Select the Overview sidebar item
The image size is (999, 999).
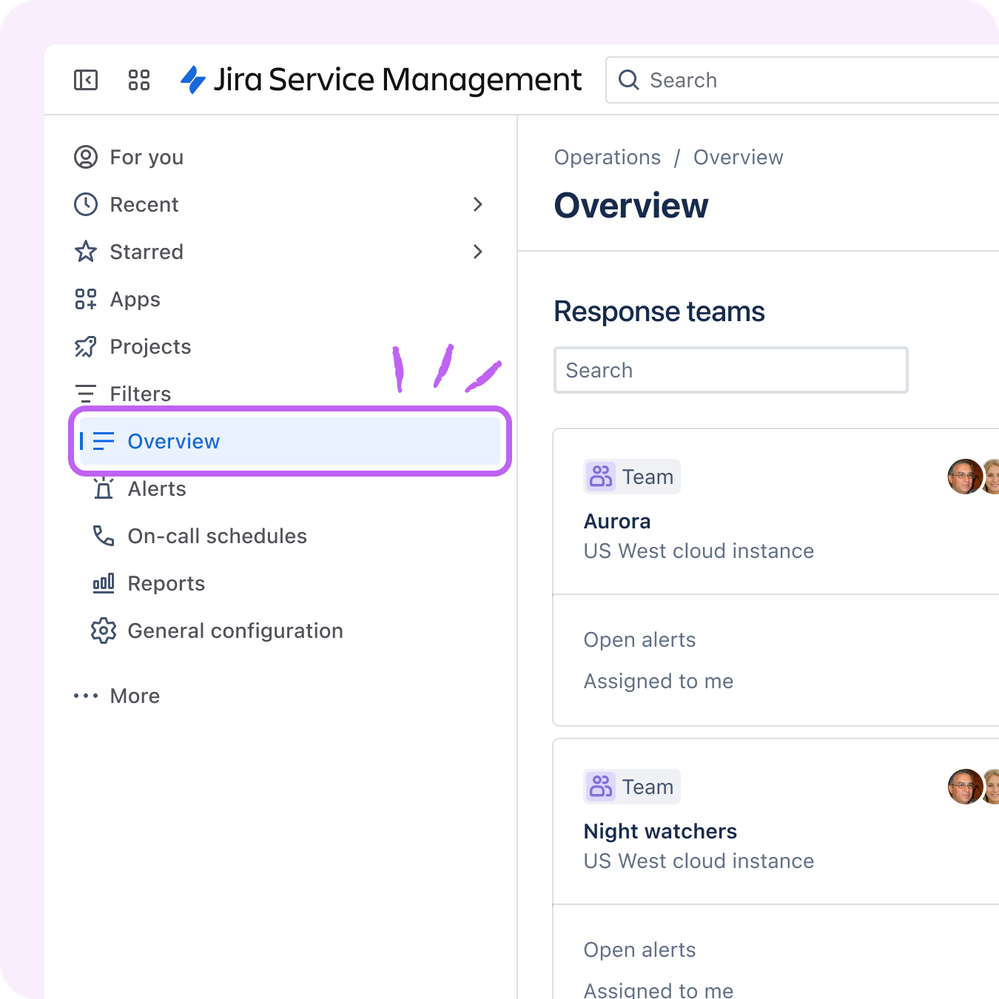(290, 441)
